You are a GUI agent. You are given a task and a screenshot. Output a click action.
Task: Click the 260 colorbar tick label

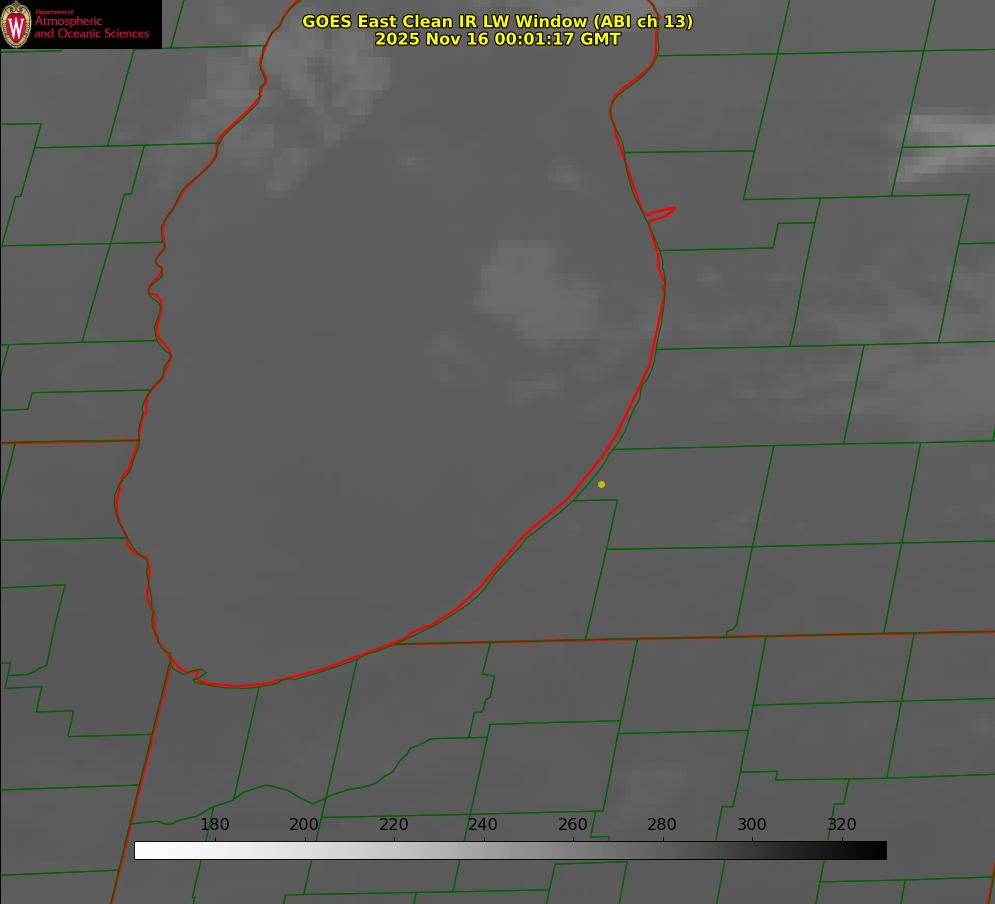573,825
